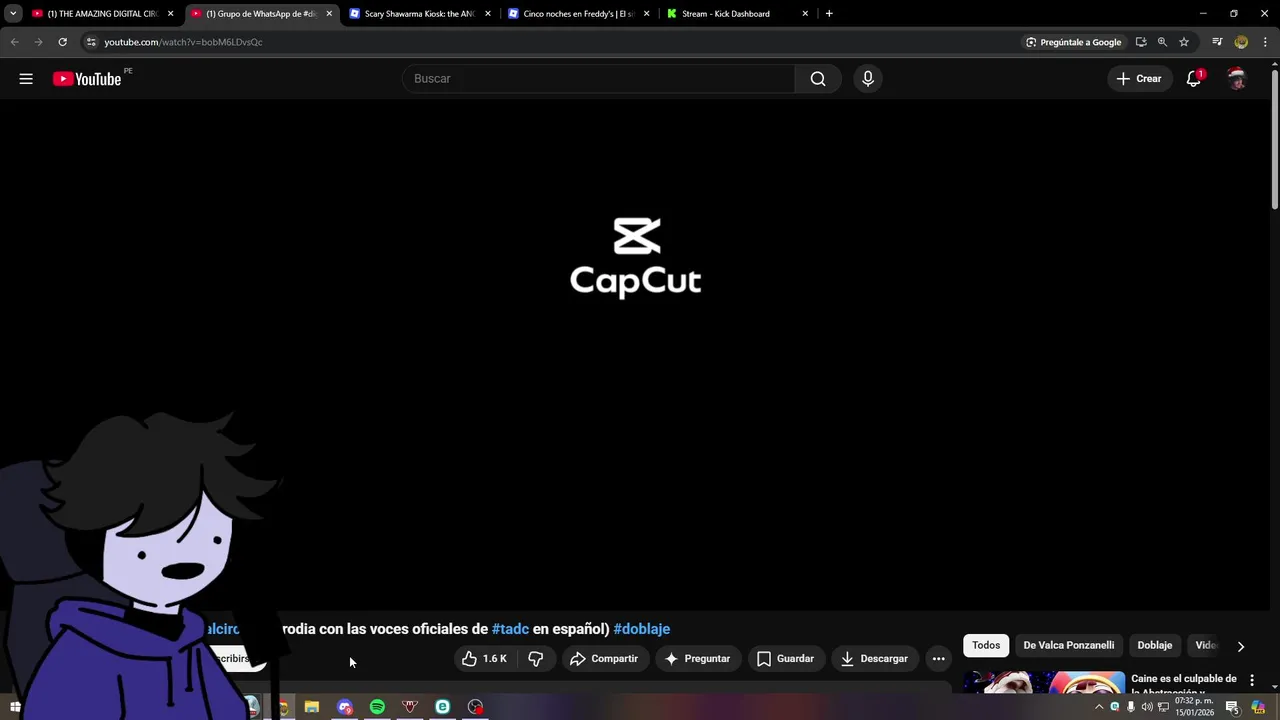This screenshot has height=720, width=1280.
Task: Start voice search with microphone icon
Action: tap(868, 79)
